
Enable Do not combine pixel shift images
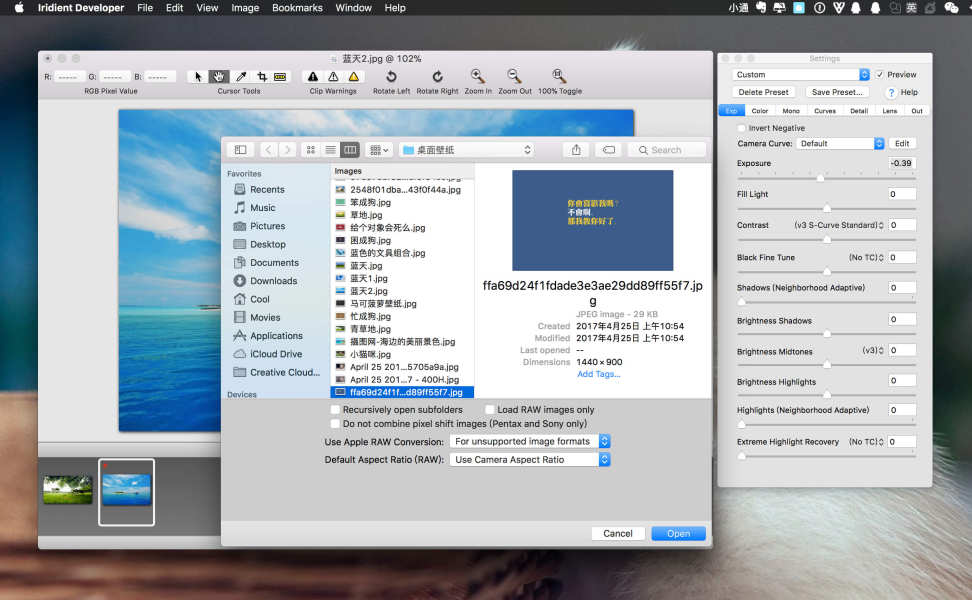click(x=335, y=424)
